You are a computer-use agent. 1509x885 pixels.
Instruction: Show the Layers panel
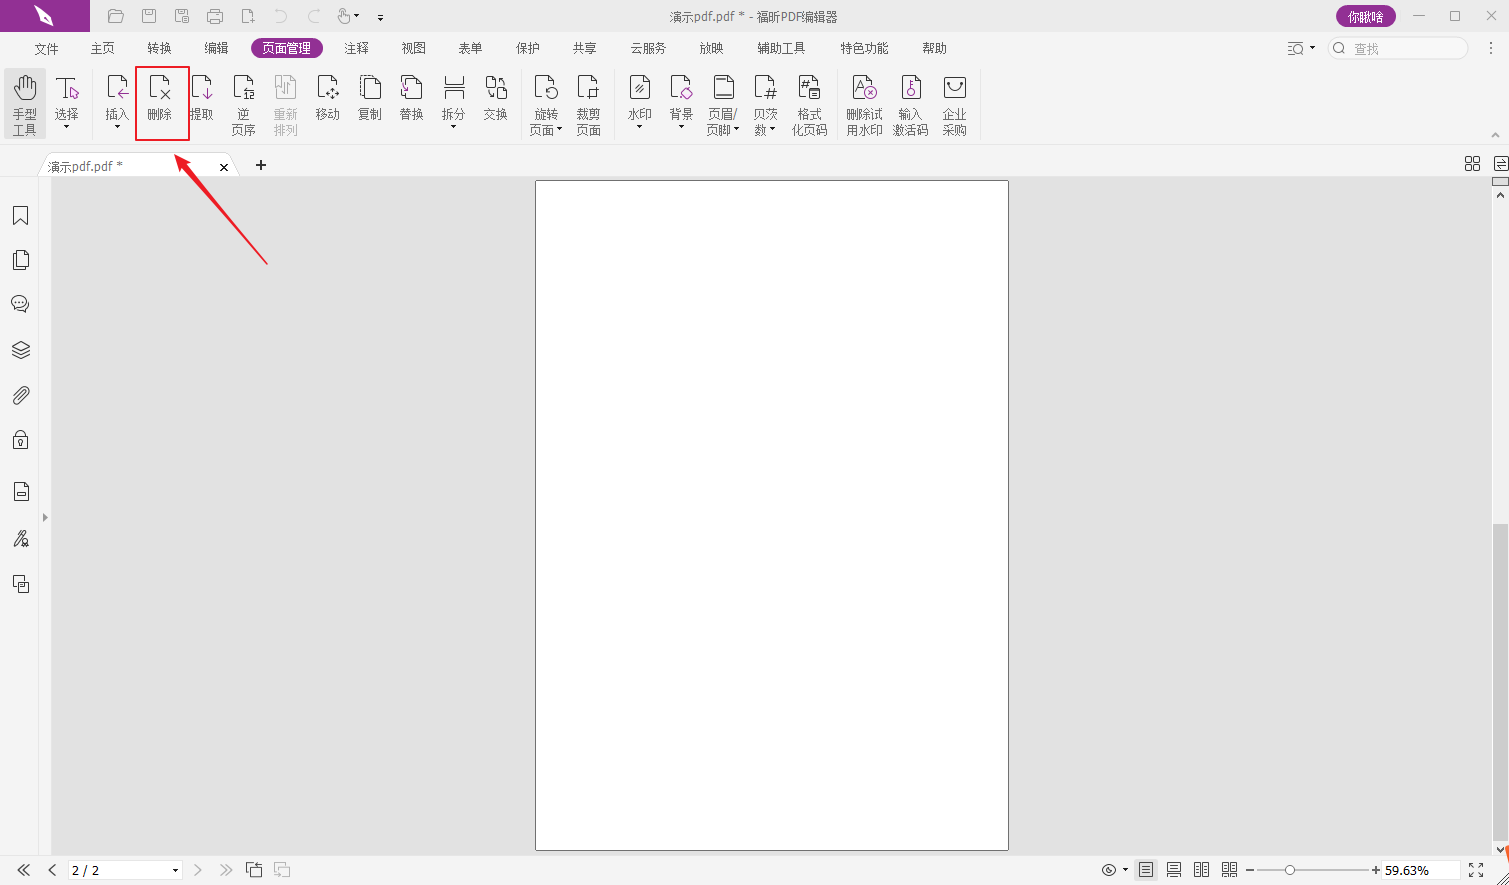(20, 350)
